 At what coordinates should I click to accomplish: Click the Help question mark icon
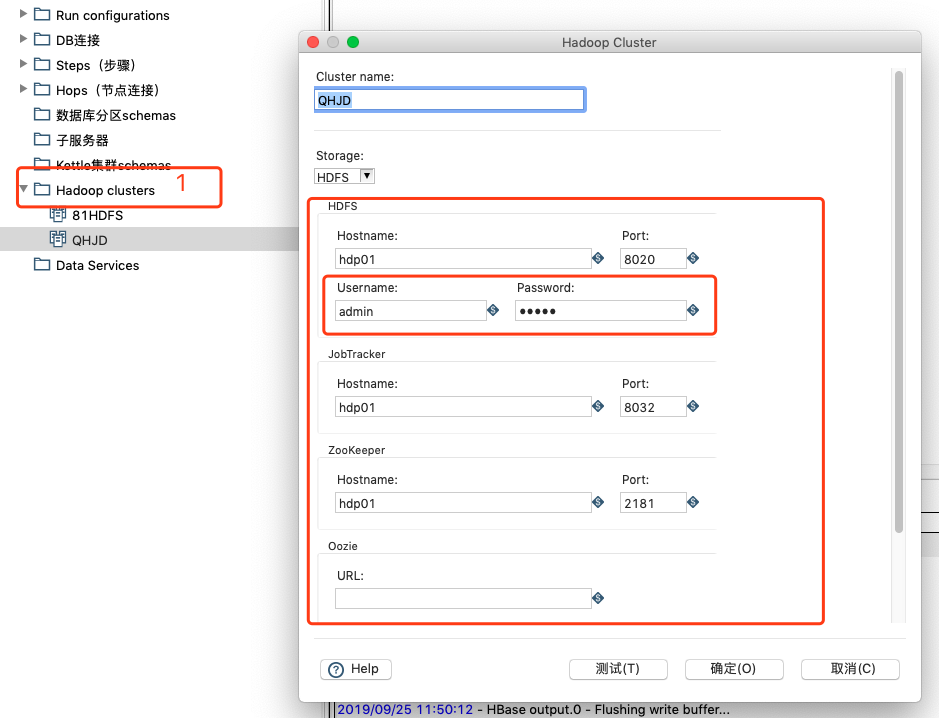(336, 669)
